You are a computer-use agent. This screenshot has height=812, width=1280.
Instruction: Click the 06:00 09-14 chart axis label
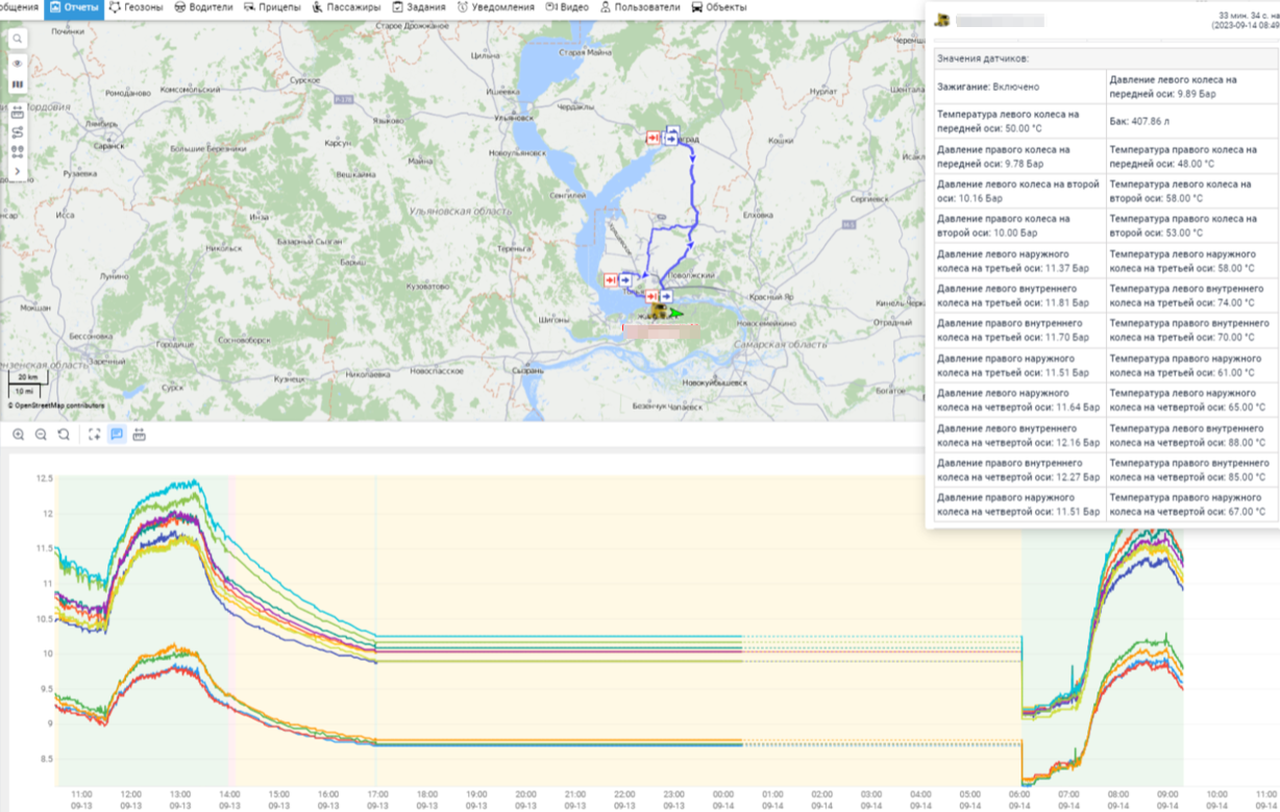pos(1020,799)
